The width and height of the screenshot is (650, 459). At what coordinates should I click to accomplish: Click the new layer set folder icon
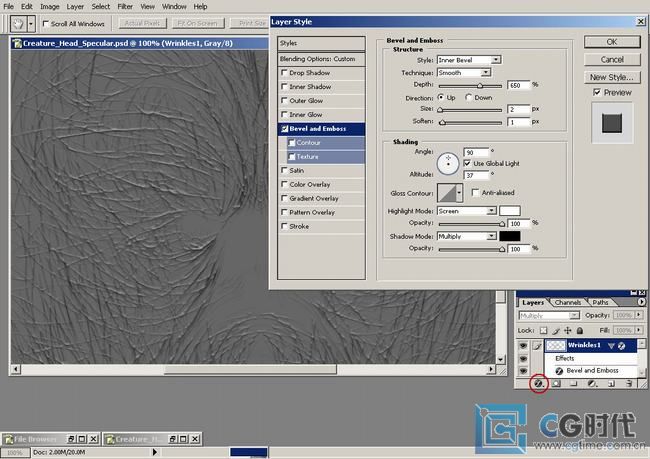574,384
